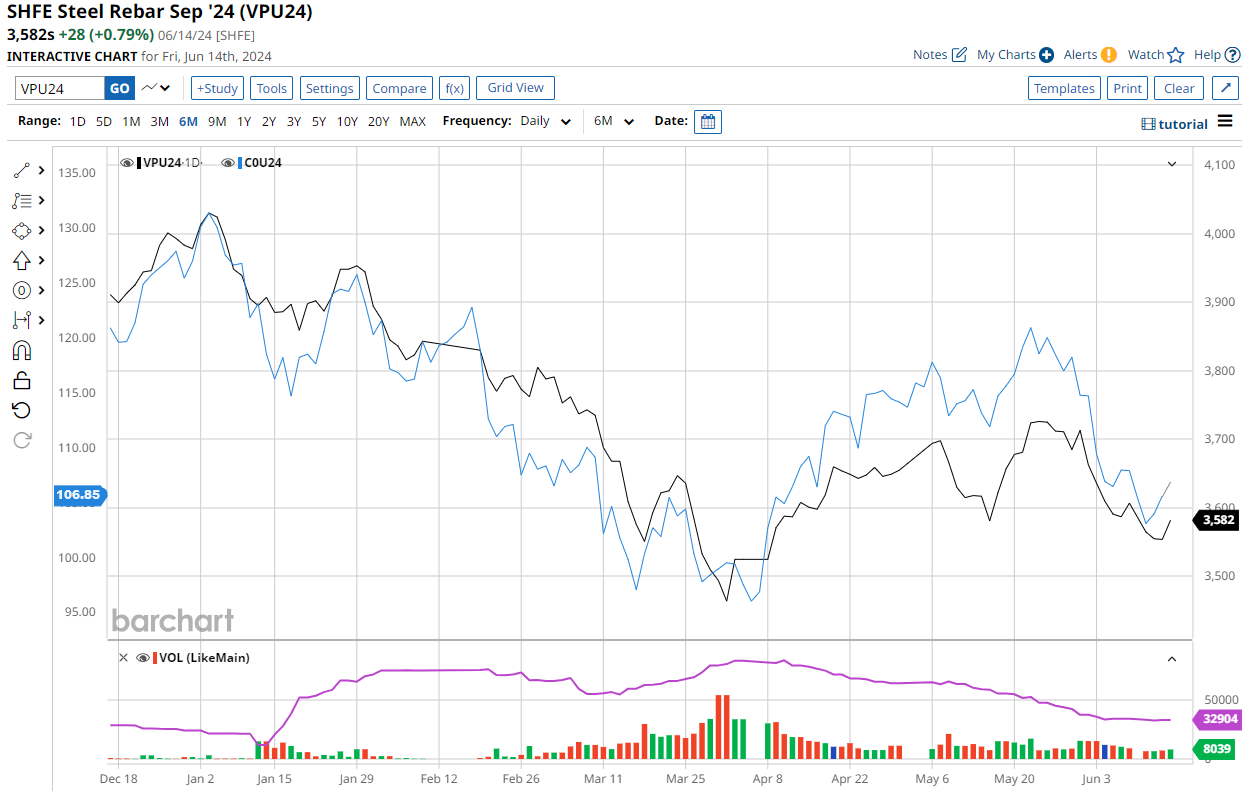Switch the range to 1Y
This screenshot has width=1257, height=804.
[x=244, y=122]
